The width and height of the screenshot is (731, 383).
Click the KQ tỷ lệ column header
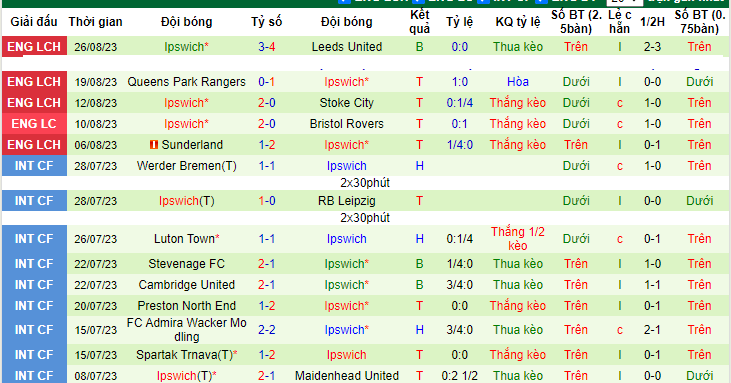(518, 22)
